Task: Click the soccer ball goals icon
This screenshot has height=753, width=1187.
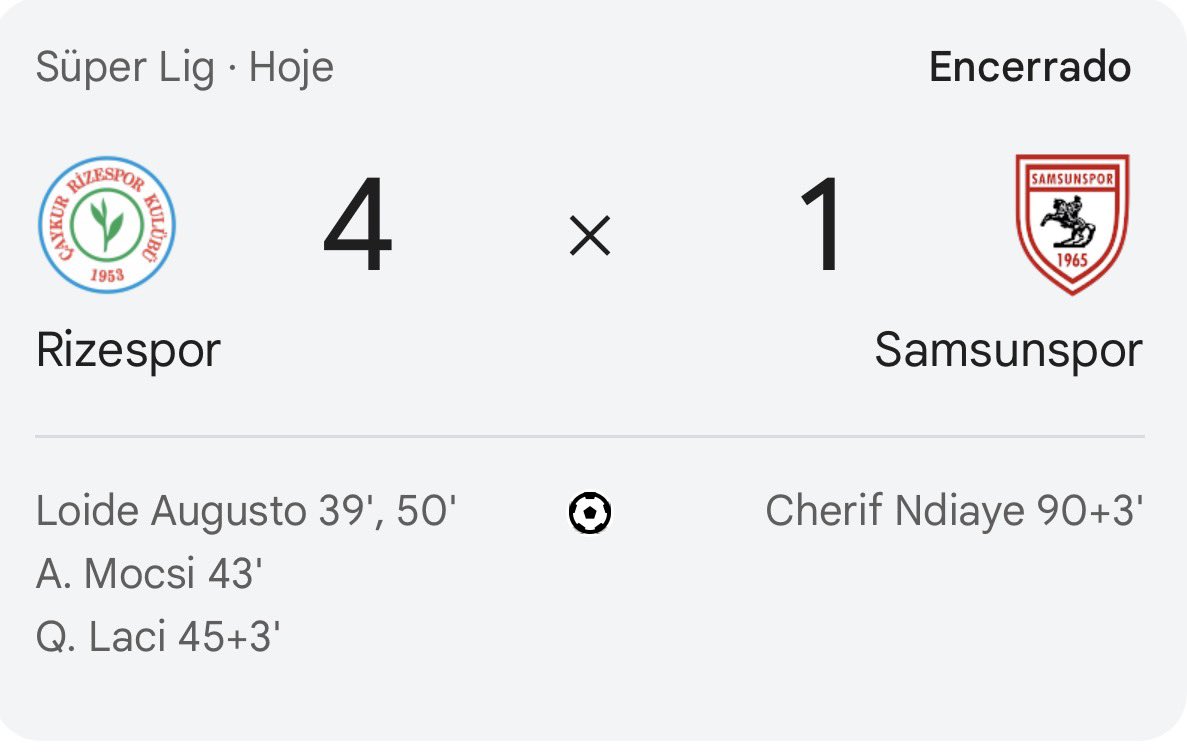Action: [590, 514]
